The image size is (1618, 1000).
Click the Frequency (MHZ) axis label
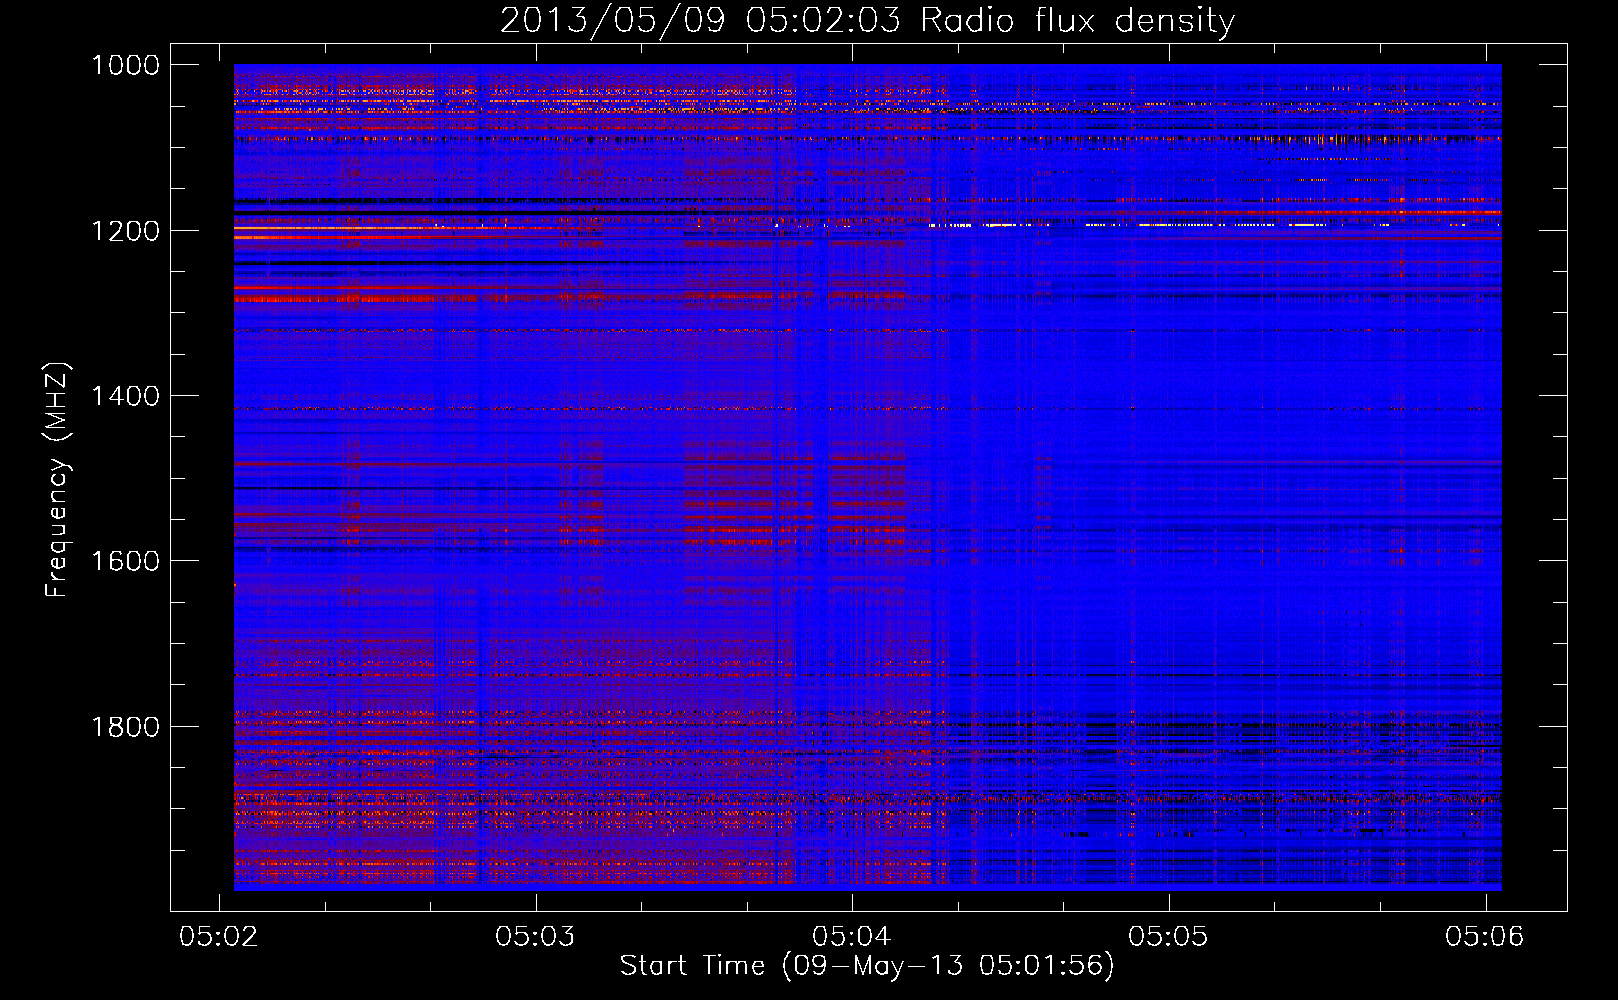(x=58, y=480)
